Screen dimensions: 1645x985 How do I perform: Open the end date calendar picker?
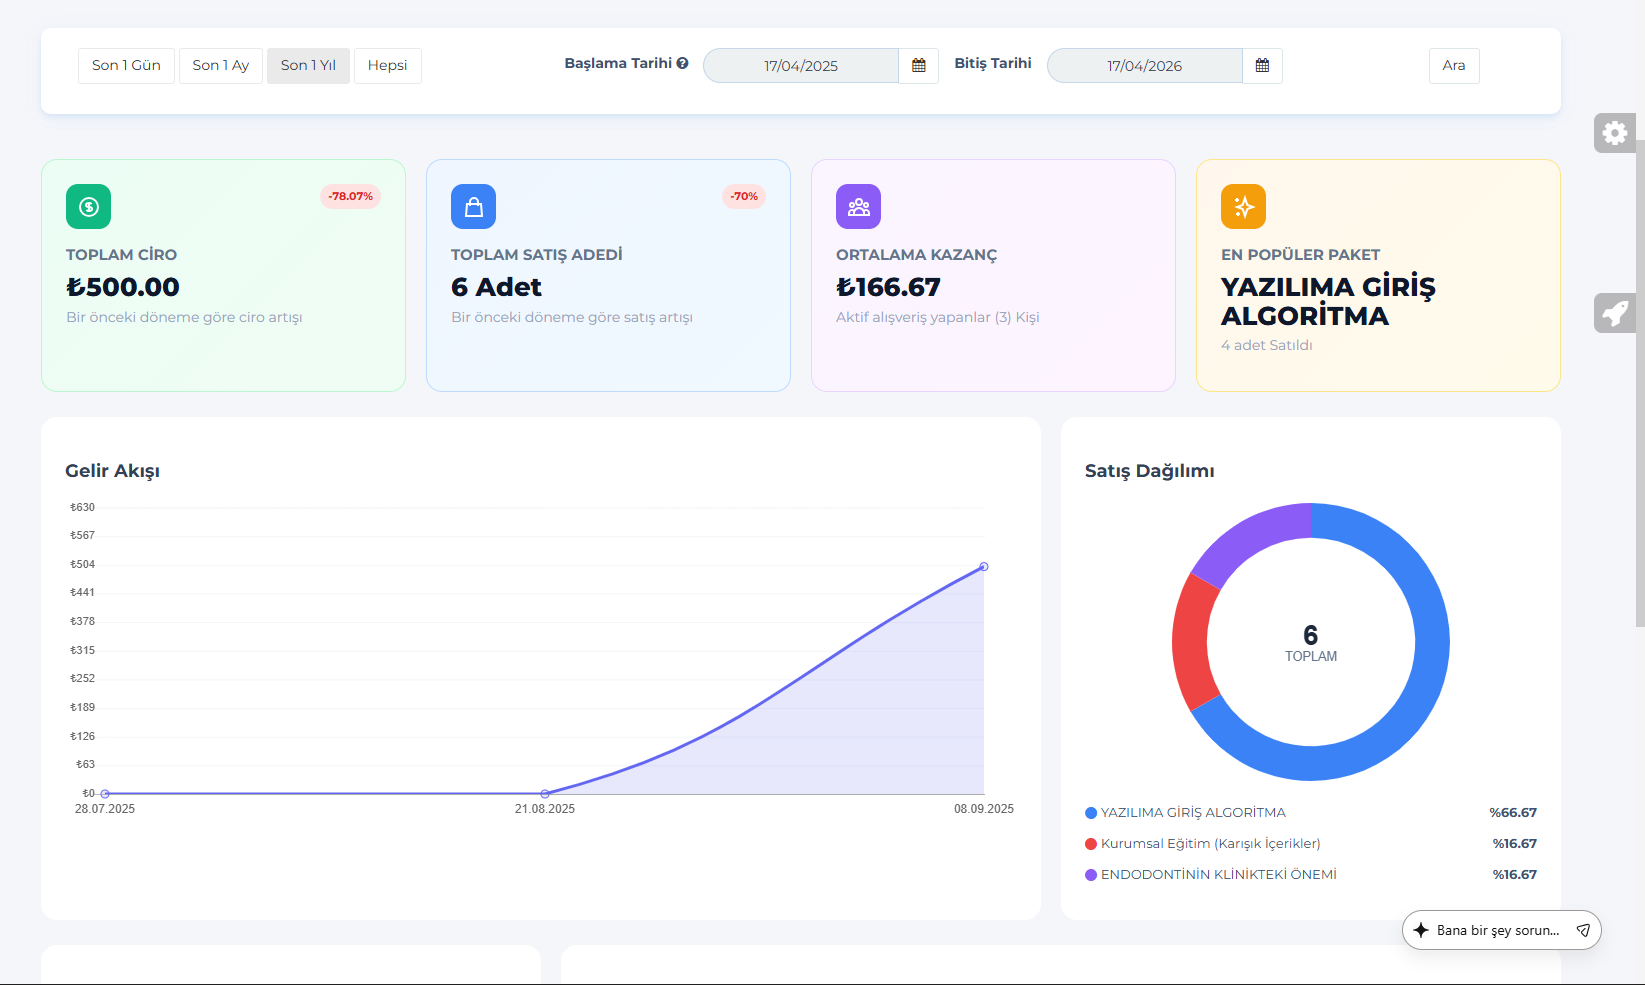pos(1262,66)
